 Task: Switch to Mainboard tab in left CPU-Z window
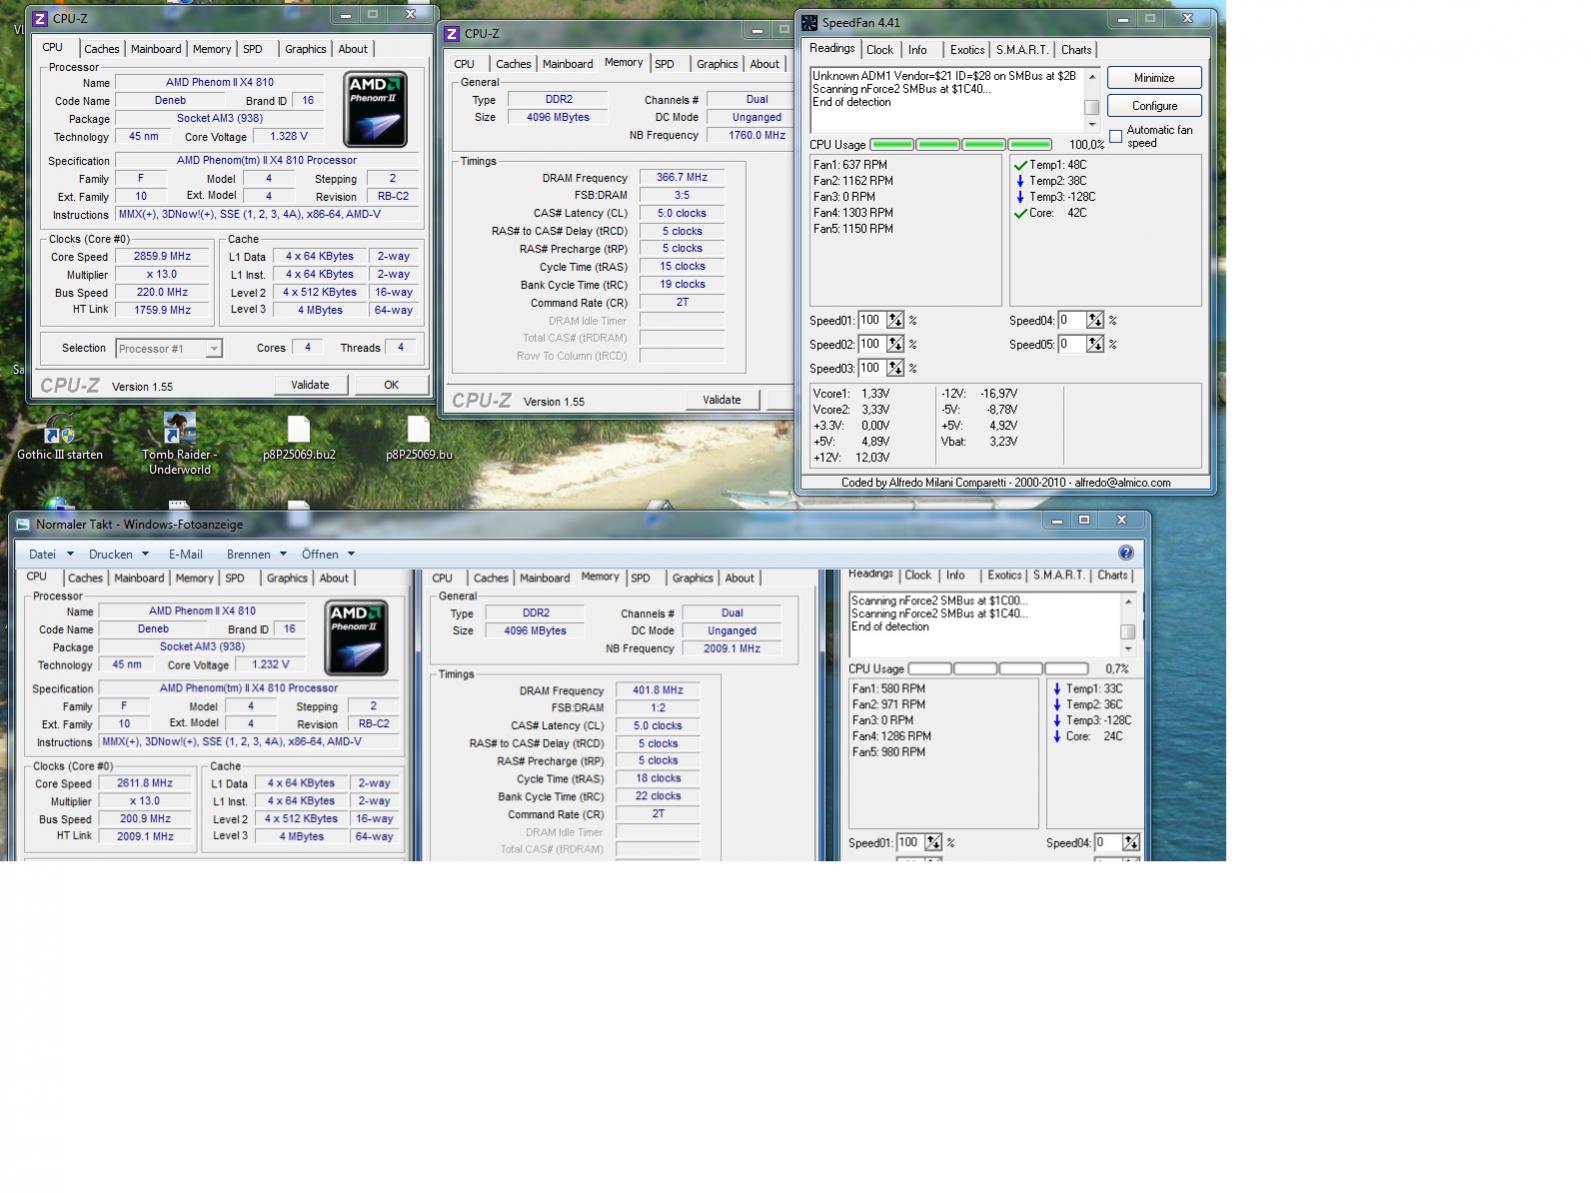pyautogui.click(x=156, y=49)
